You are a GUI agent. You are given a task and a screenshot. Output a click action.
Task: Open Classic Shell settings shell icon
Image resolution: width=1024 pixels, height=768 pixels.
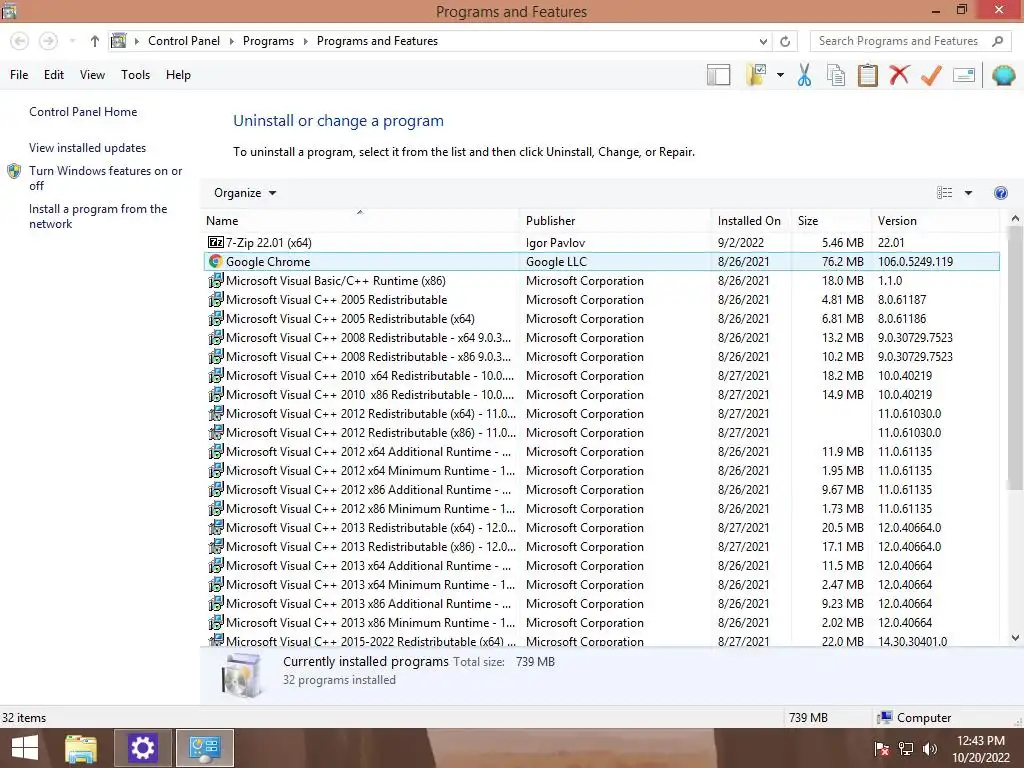coord(1004,75)
